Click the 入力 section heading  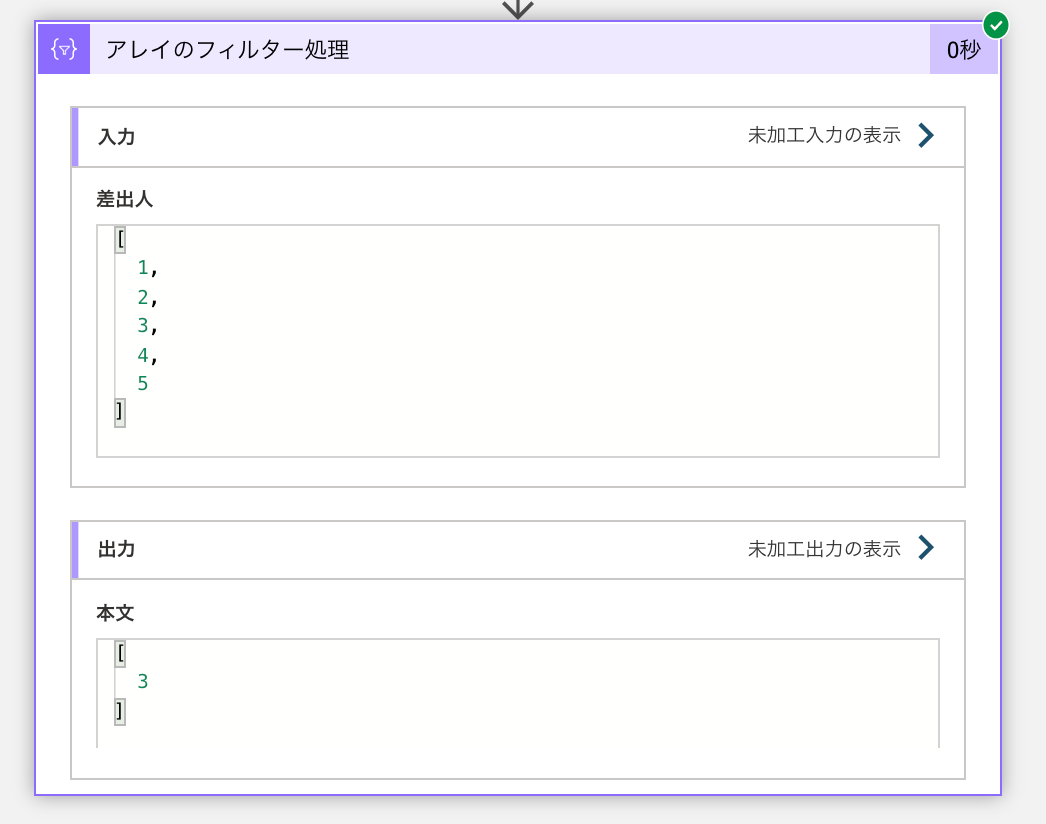(117, 137)
